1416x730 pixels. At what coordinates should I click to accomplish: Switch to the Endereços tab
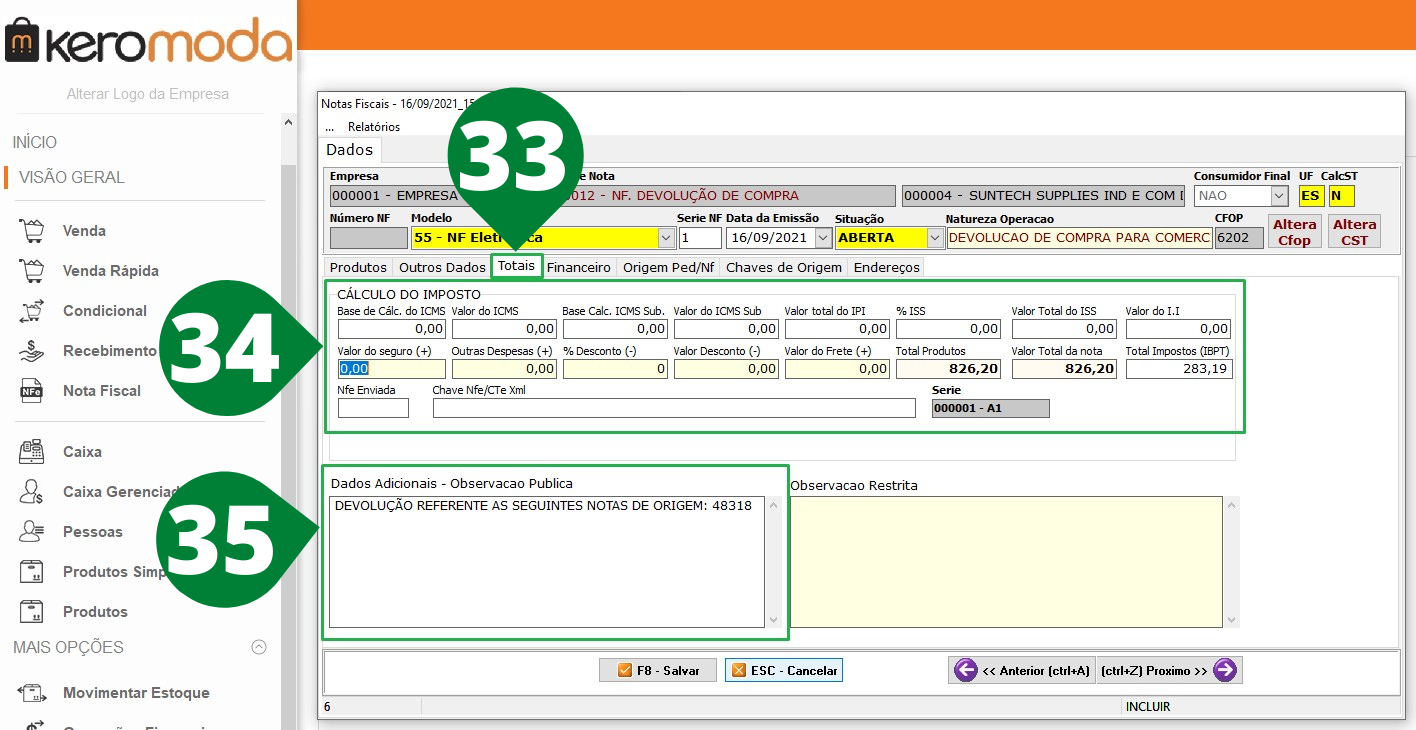[x=886, y=267]
